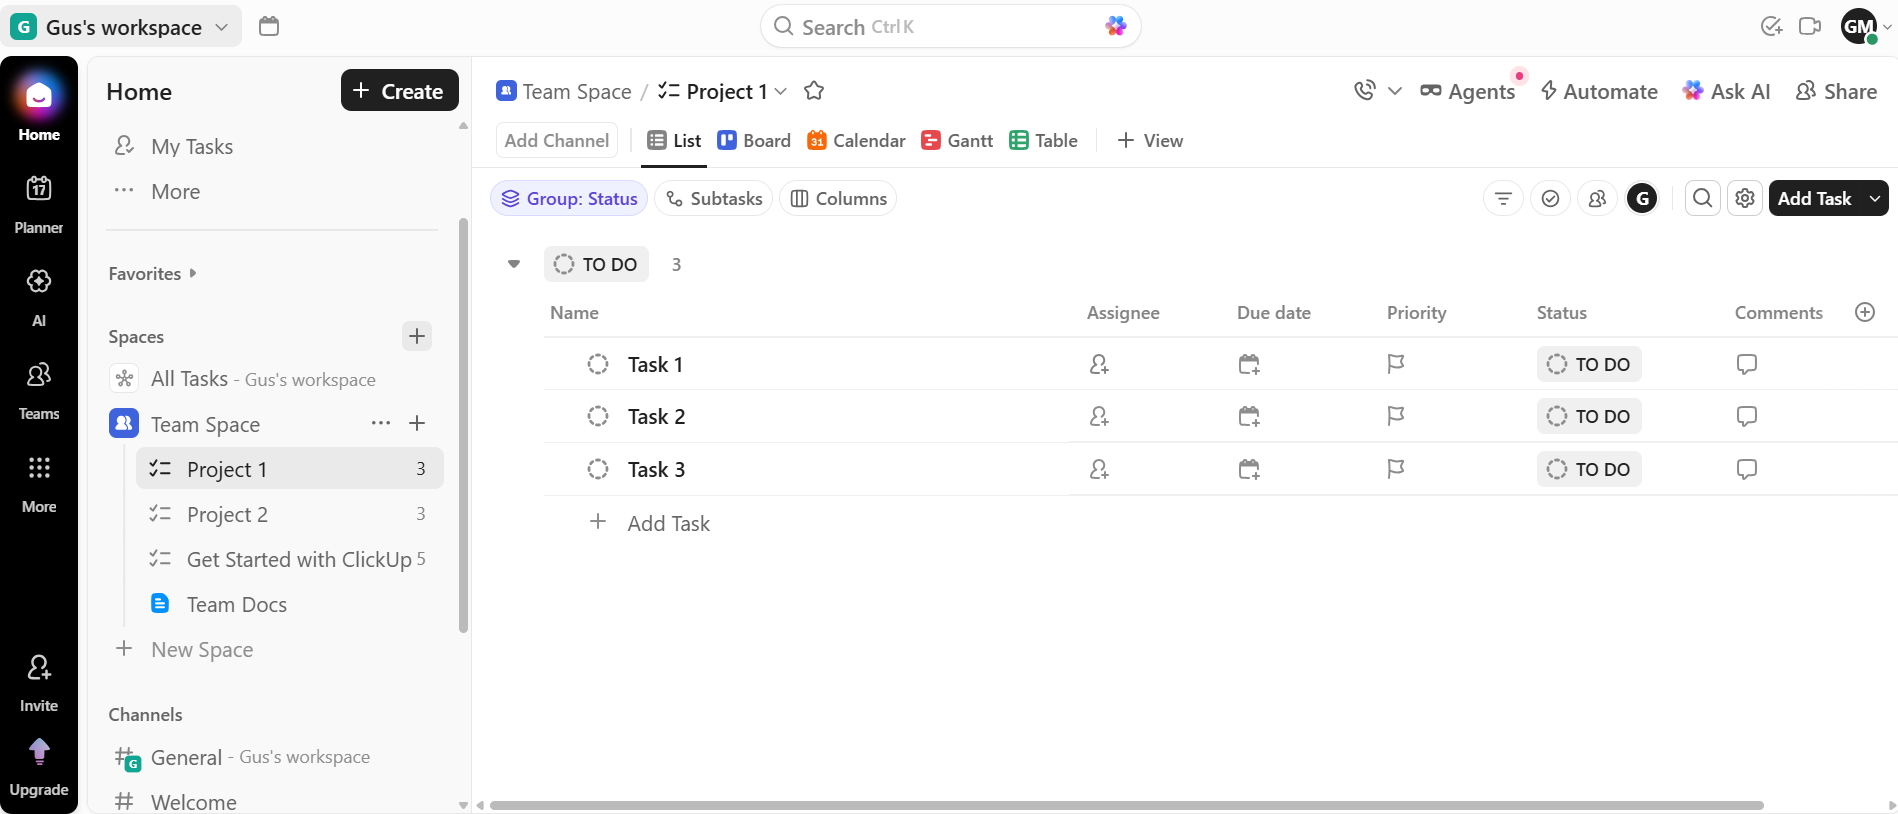The width and height of the screenshot is (1898, 814).
Task: Open the Automate button
Action: tap(1598, 91)
